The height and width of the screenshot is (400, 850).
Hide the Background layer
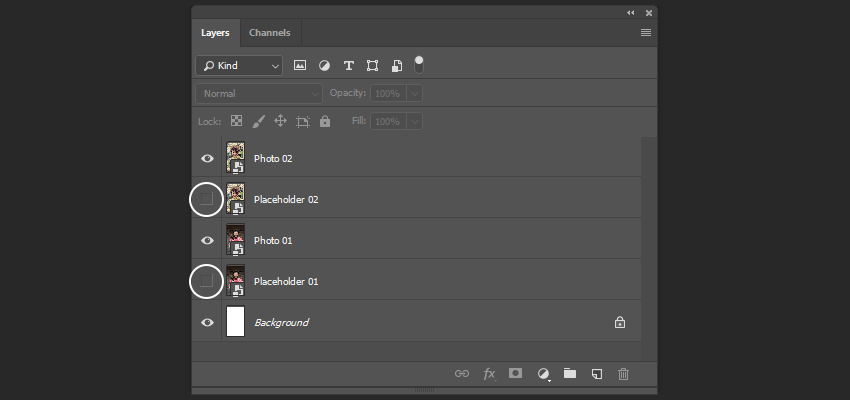[207, 322]
